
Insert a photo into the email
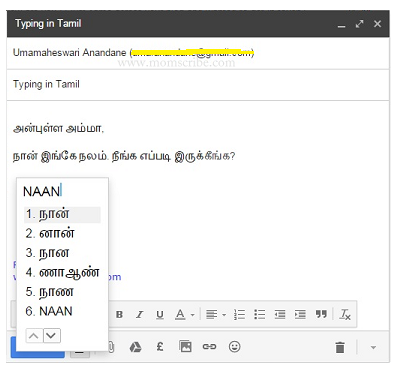(x=185, y=347)
